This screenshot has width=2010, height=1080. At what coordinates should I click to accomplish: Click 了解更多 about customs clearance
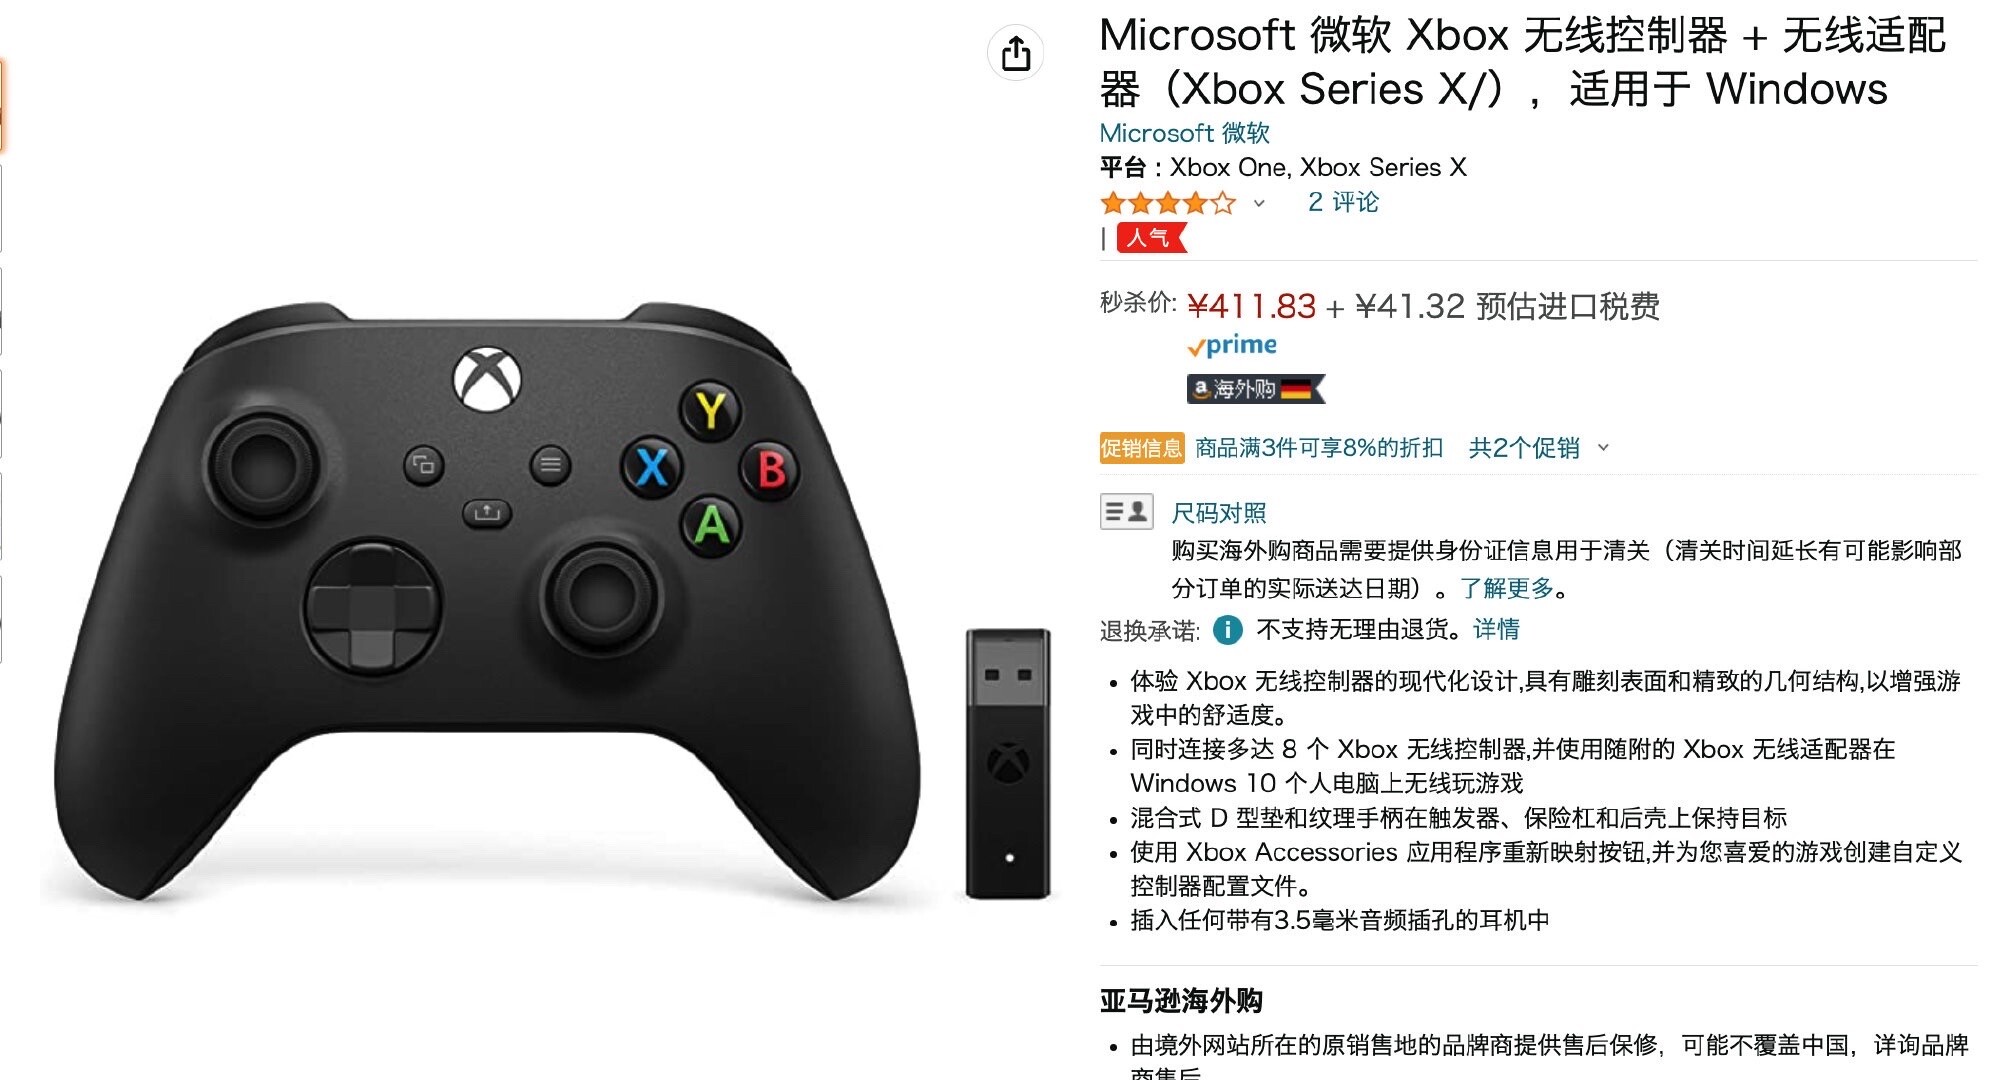pos(1507,588)
